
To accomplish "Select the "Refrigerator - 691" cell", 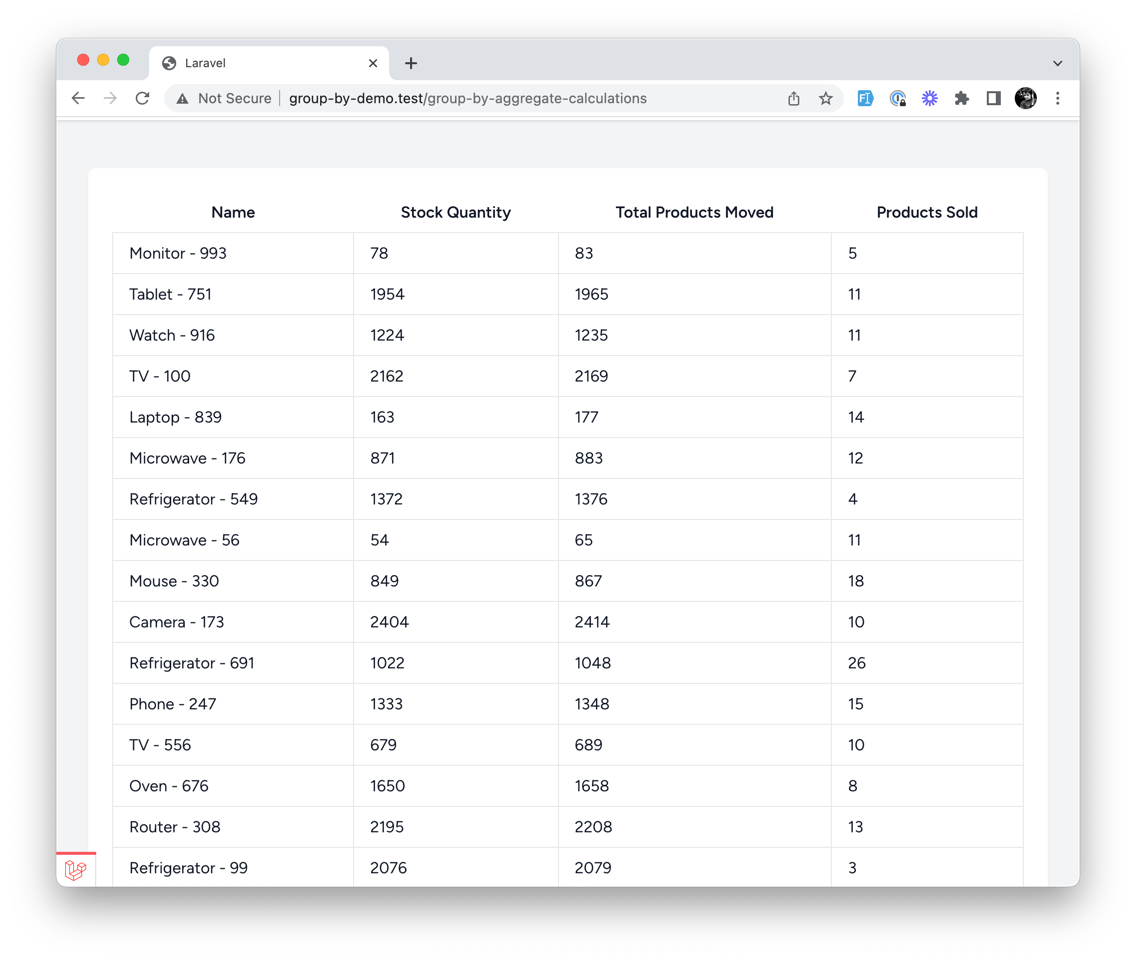I will [x=233, y=663].
